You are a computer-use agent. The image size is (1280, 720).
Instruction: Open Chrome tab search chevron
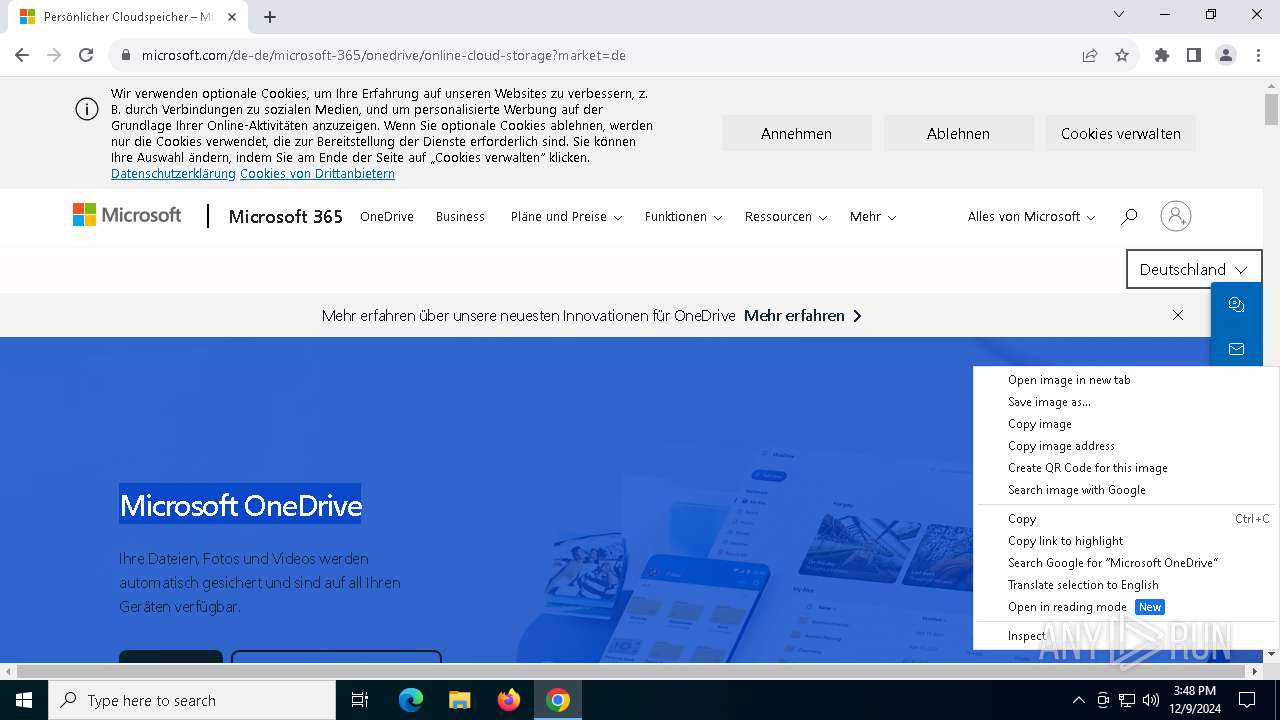1119,14
